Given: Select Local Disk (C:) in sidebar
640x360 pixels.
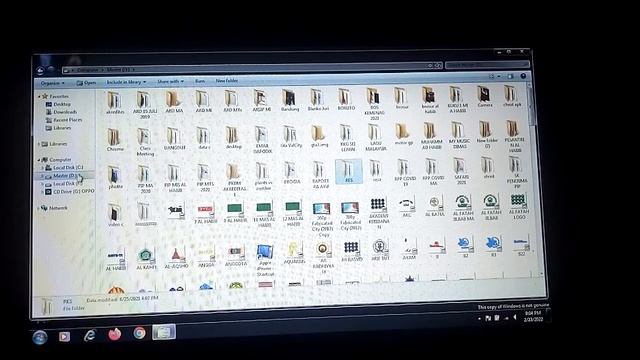Looking at the screenshot, I should tap(64, 168).
